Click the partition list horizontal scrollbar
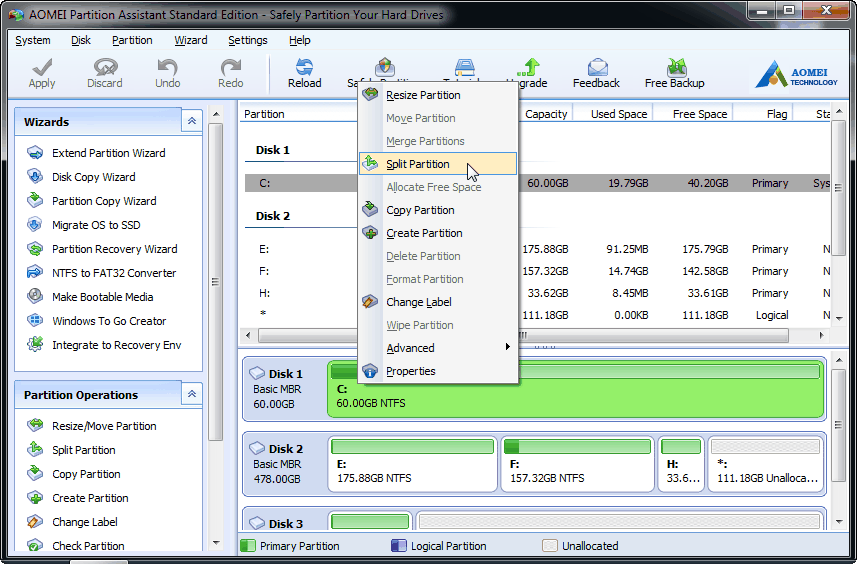Screen dimensions: 857x564 coord(523,335)
